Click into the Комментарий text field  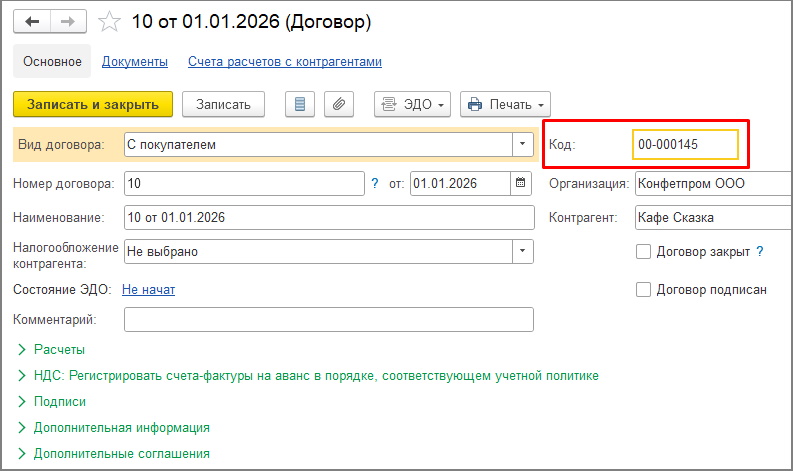[x=328, y=319]
